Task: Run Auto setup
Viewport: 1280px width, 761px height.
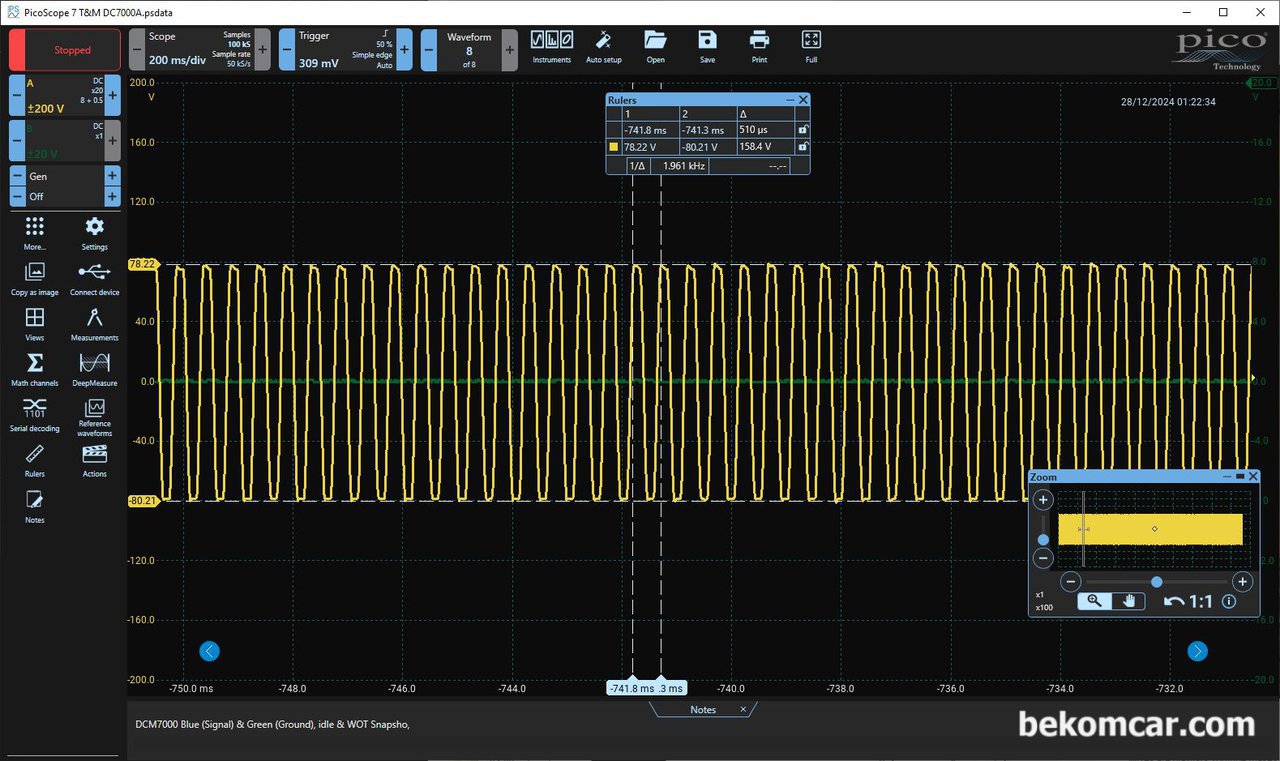Action: tap(603, 46)
